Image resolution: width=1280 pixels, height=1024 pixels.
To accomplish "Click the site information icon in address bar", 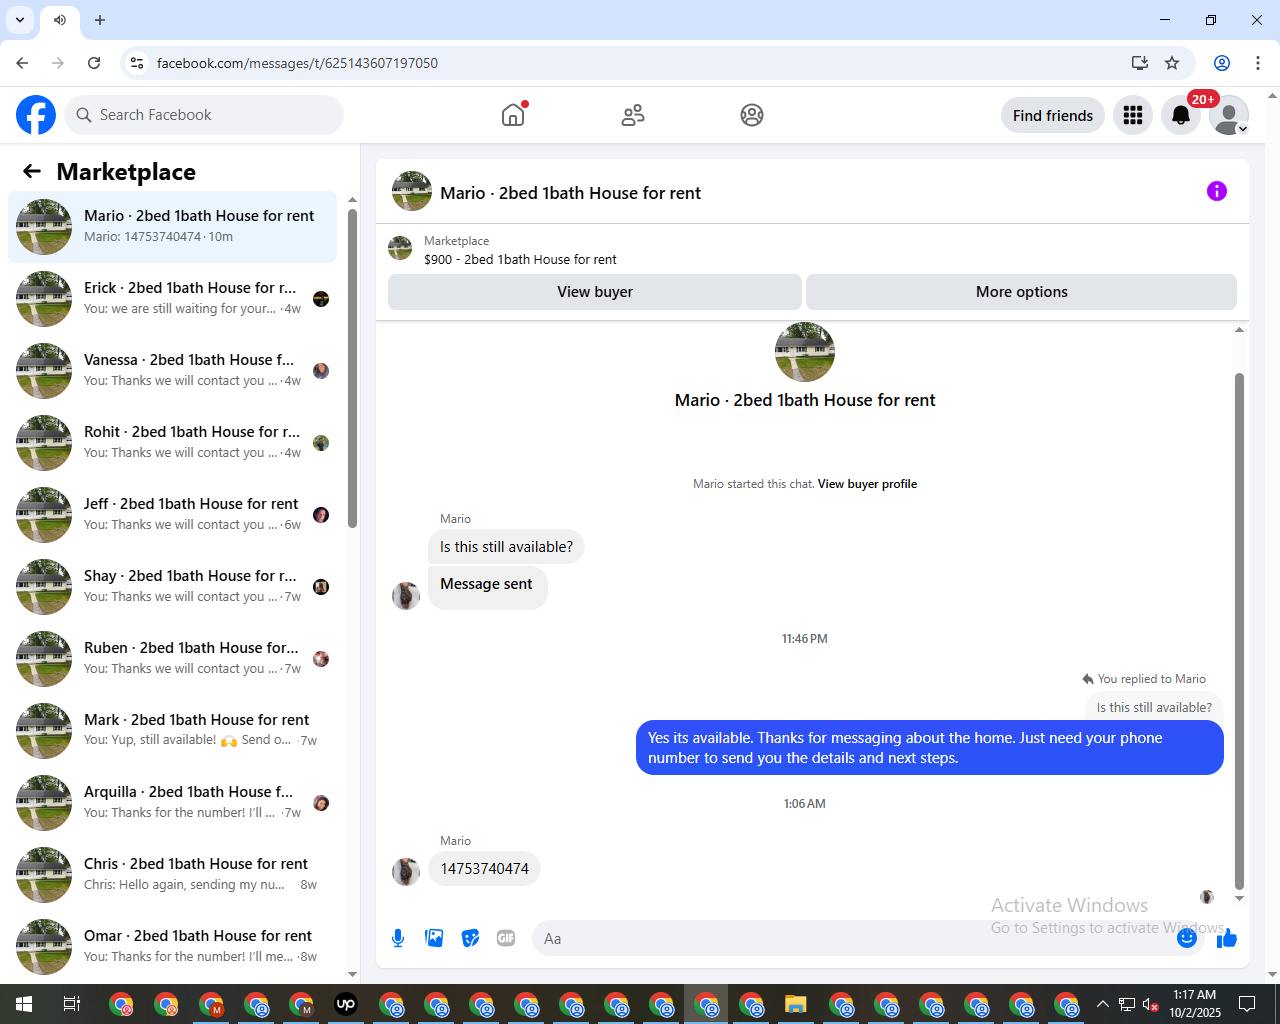I will 137,63.
